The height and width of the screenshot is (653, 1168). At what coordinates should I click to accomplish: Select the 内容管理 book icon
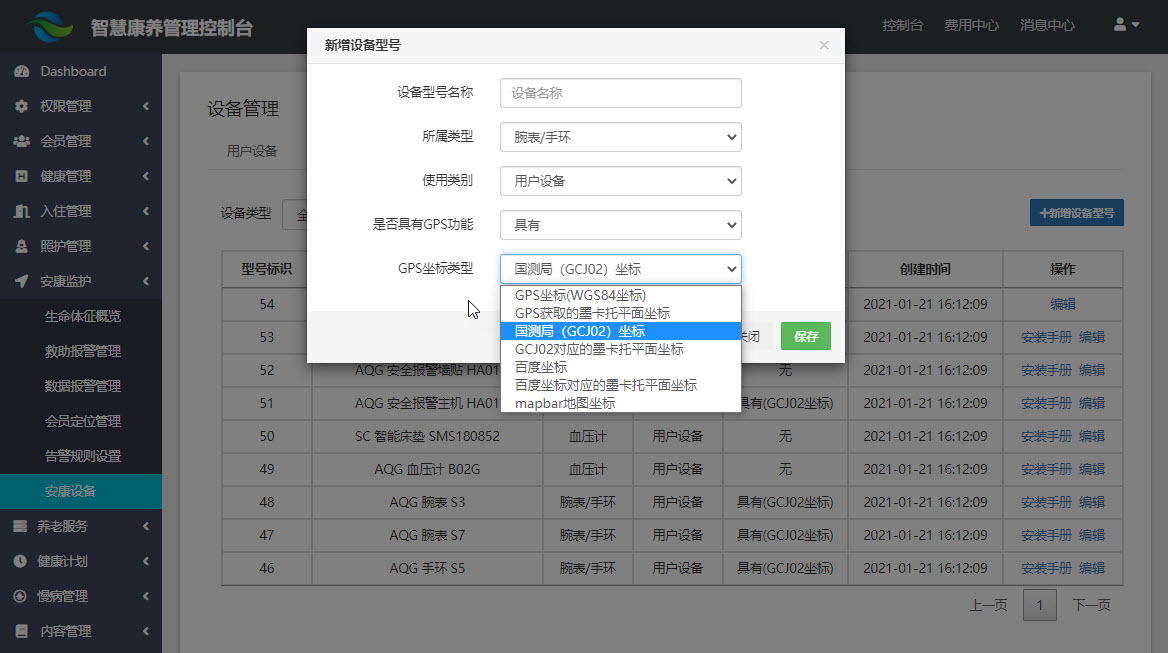[x=22, y=631]
